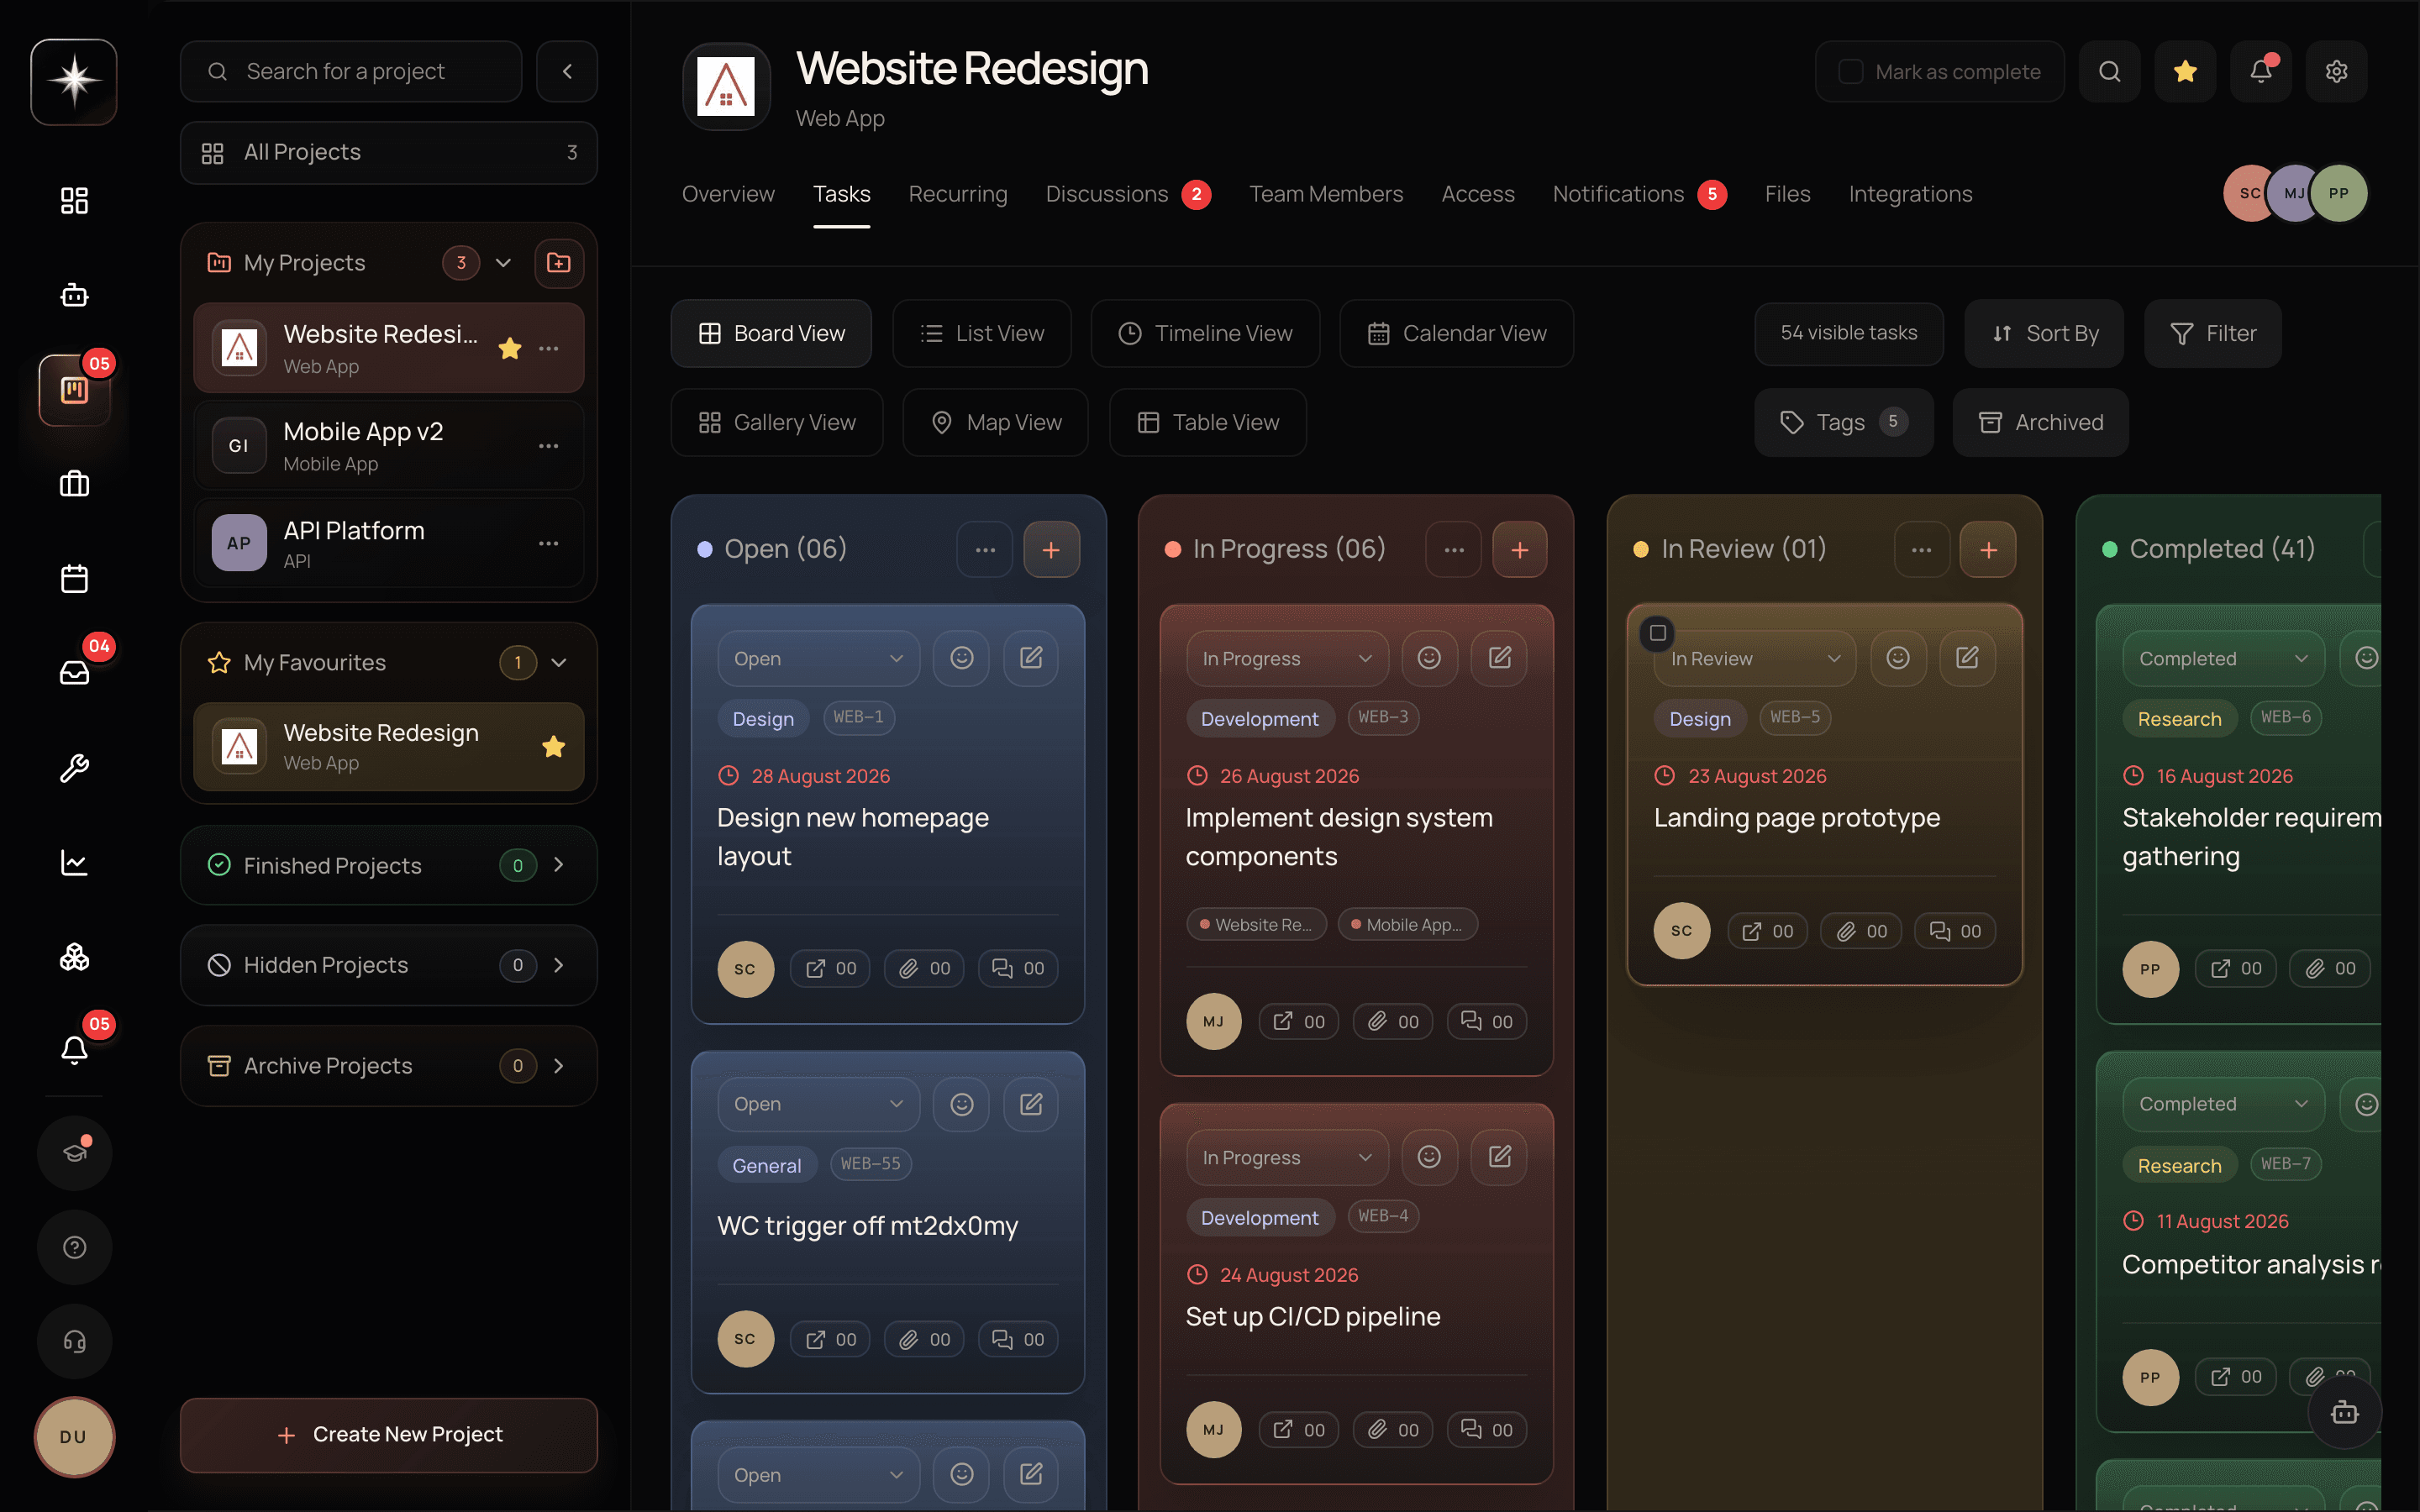
Task: Expand Archive Projects section
Action: pos(559,1066)
